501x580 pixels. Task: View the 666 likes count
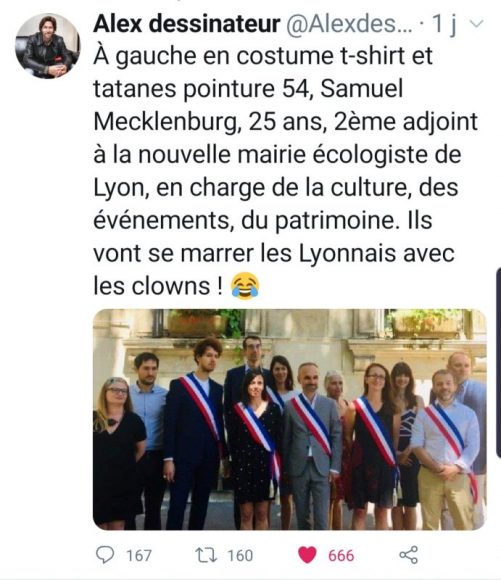(x=341, y=556)
